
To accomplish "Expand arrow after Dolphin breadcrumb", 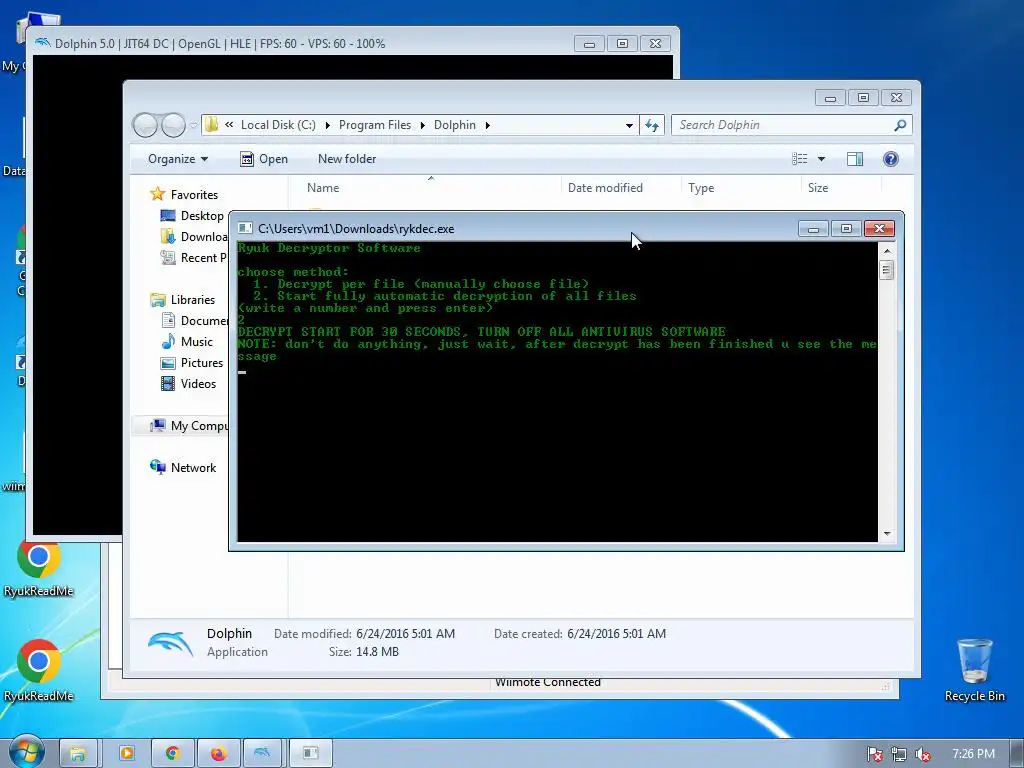I will 487,125.
